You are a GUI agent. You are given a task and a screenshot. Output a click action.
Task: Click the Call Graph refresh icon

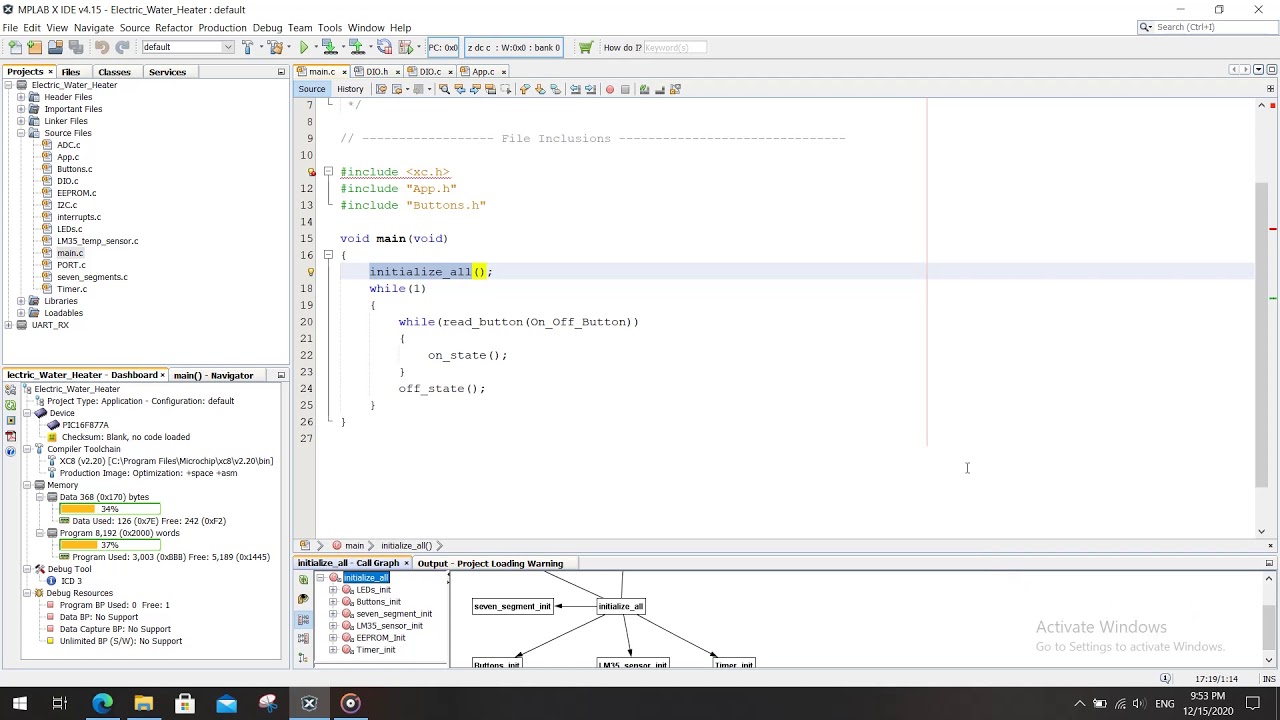(x=303, y=580)
